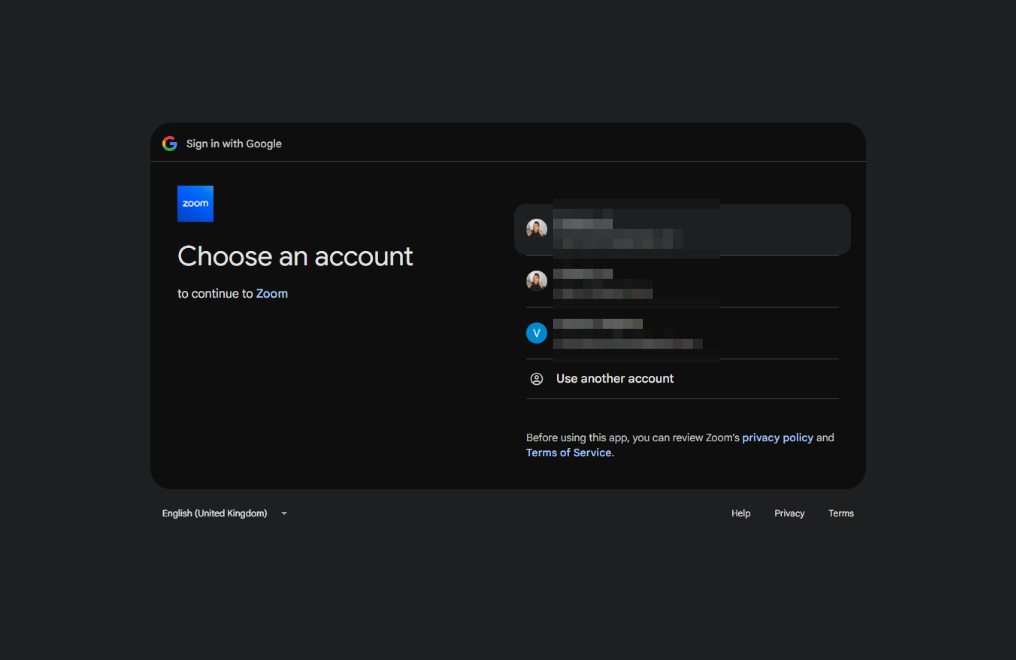The height and width of the screenshot is (660, 1016).
Task: Click the language selector dropdown arrow
Action: tap(284, 514)
